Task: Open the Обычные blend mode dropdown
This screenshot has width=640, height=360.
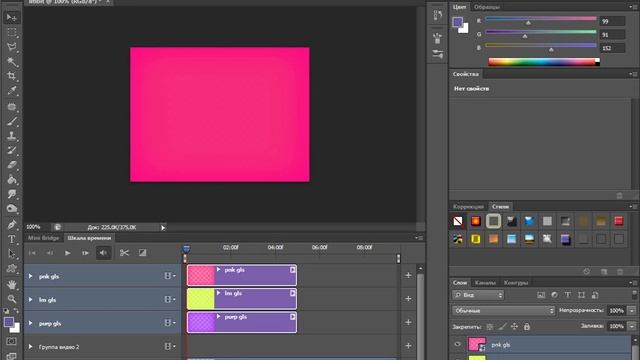Action: pyautogui.click(x=504, y=311)
